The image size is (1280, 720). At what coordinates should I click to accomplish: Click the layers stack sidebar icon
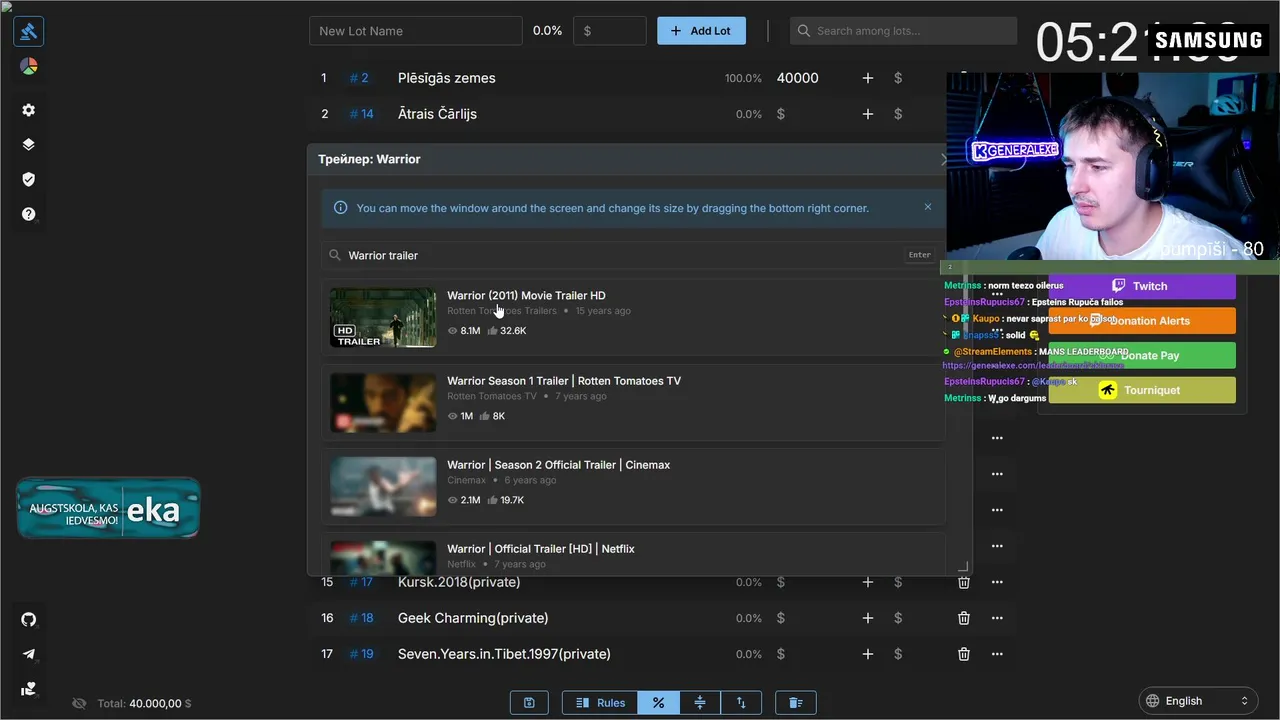pos(29,144)
